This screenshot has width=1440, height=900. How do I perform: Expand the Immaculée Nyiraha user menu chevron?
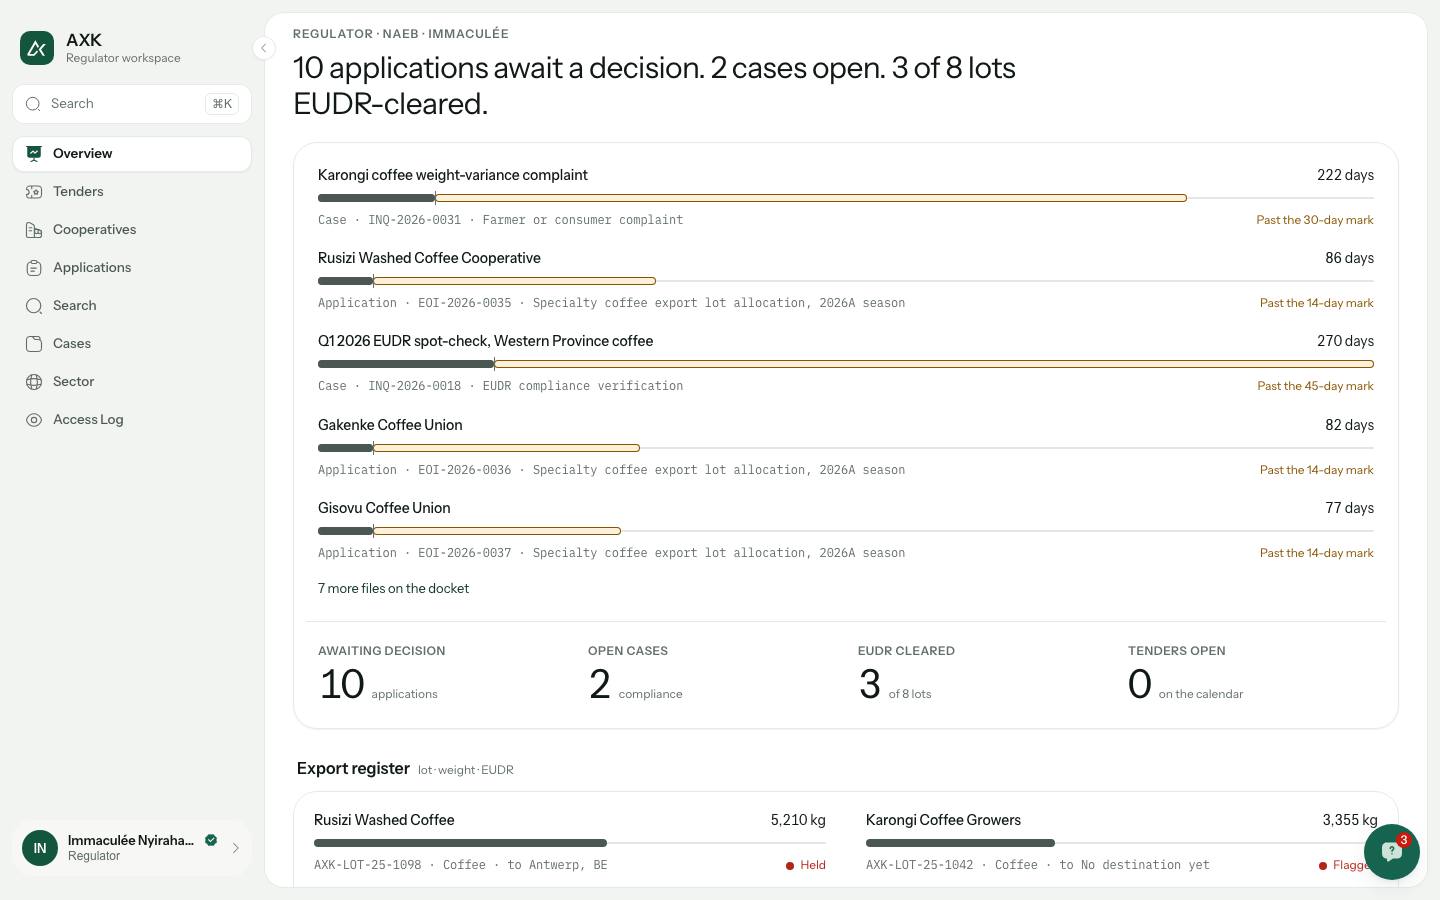pyautogui.click(x=236, y=848)
